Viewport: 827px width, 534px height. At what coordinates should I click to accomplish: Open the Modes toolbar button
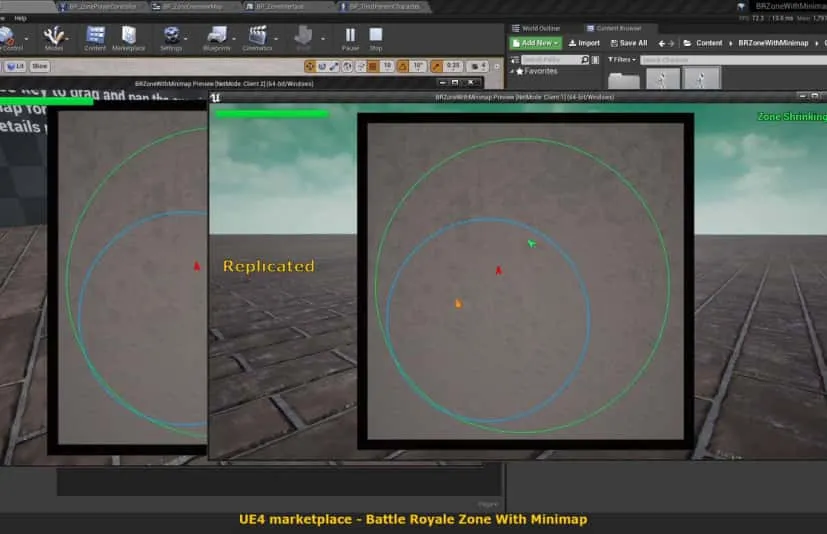click(x=53, y=39)
